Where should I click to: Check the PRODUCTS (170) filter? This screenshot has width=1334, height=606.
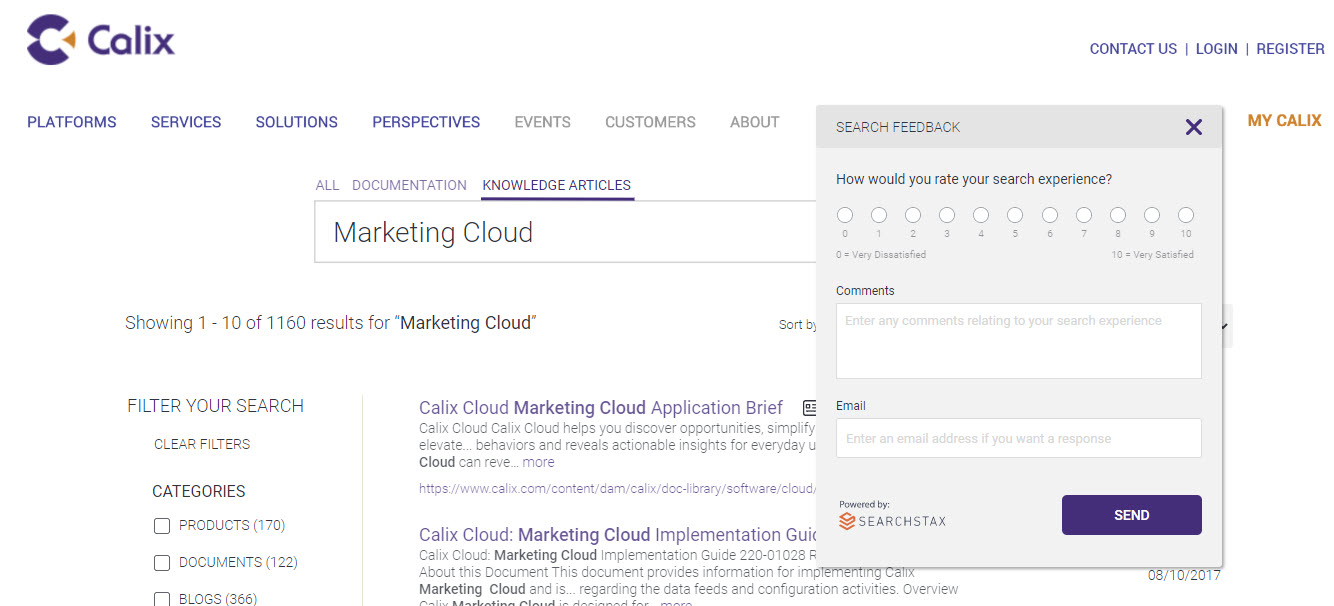coord(161,525)
